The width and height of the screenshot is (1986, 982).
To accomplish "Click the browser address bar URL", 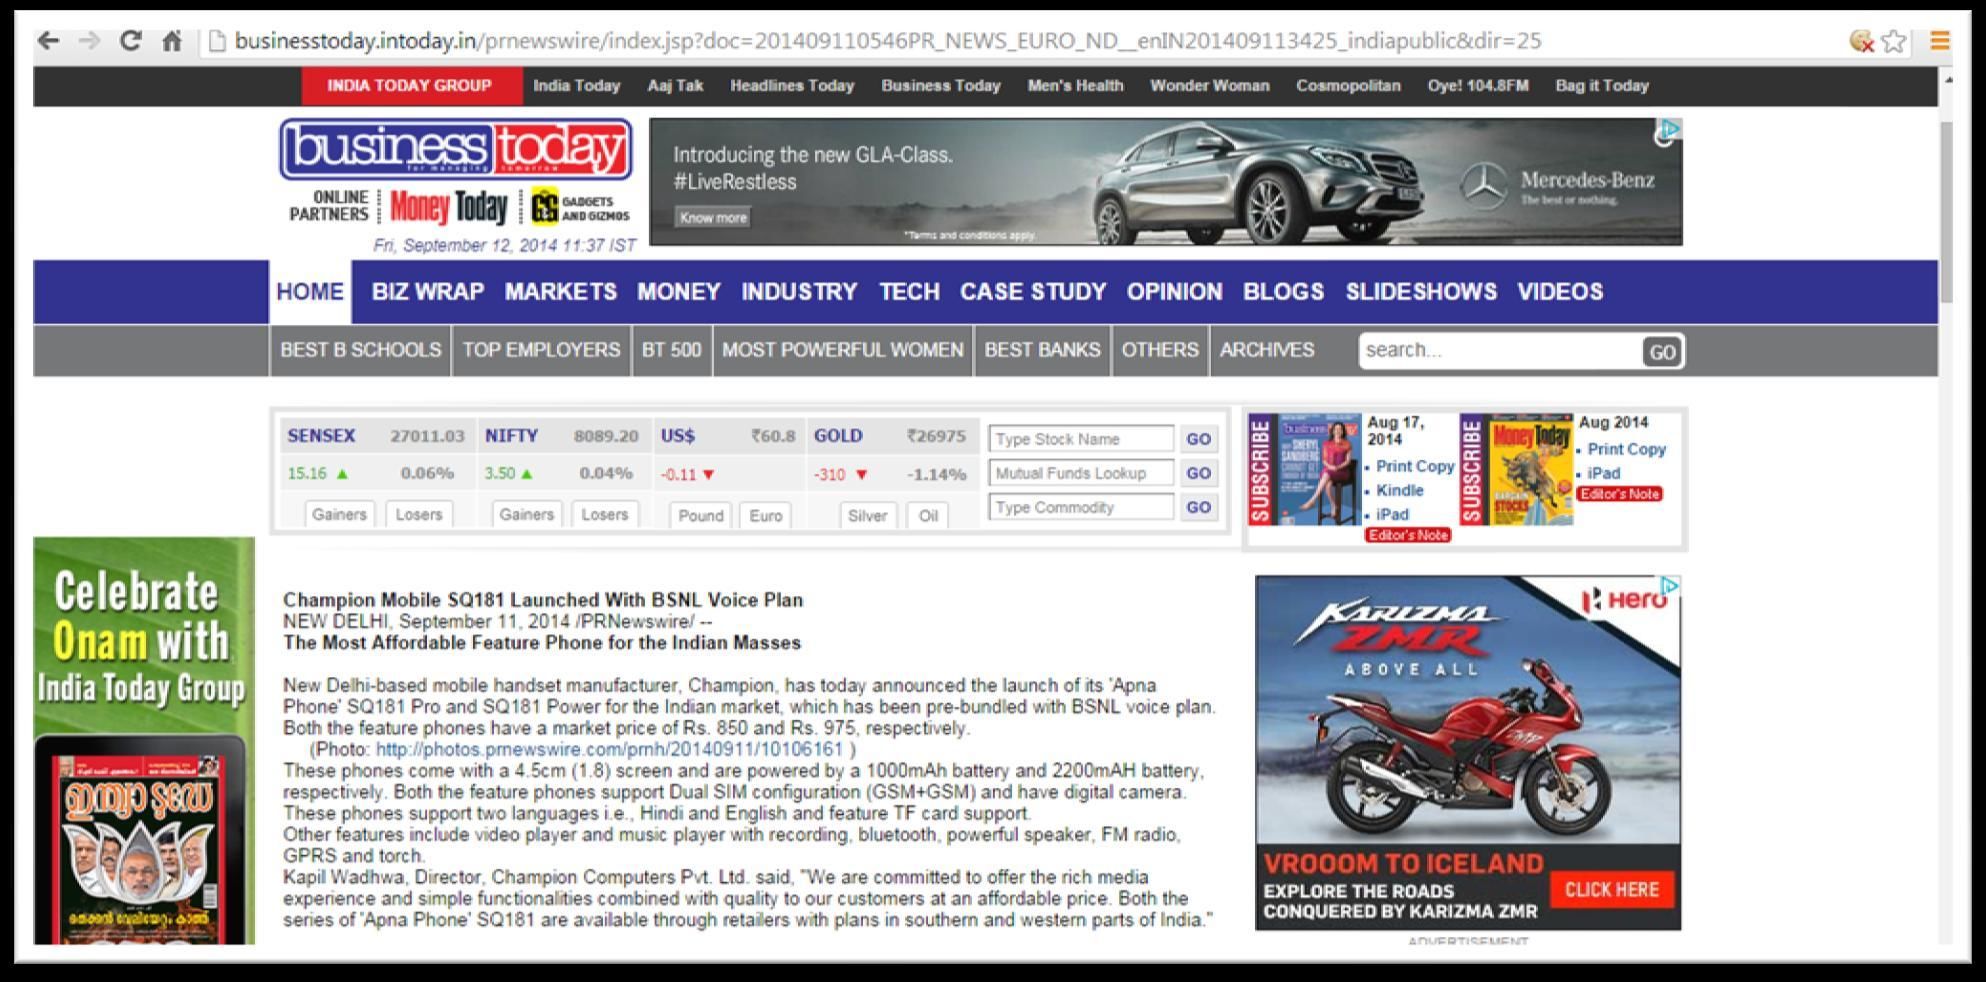I will (x=888, y=41).
